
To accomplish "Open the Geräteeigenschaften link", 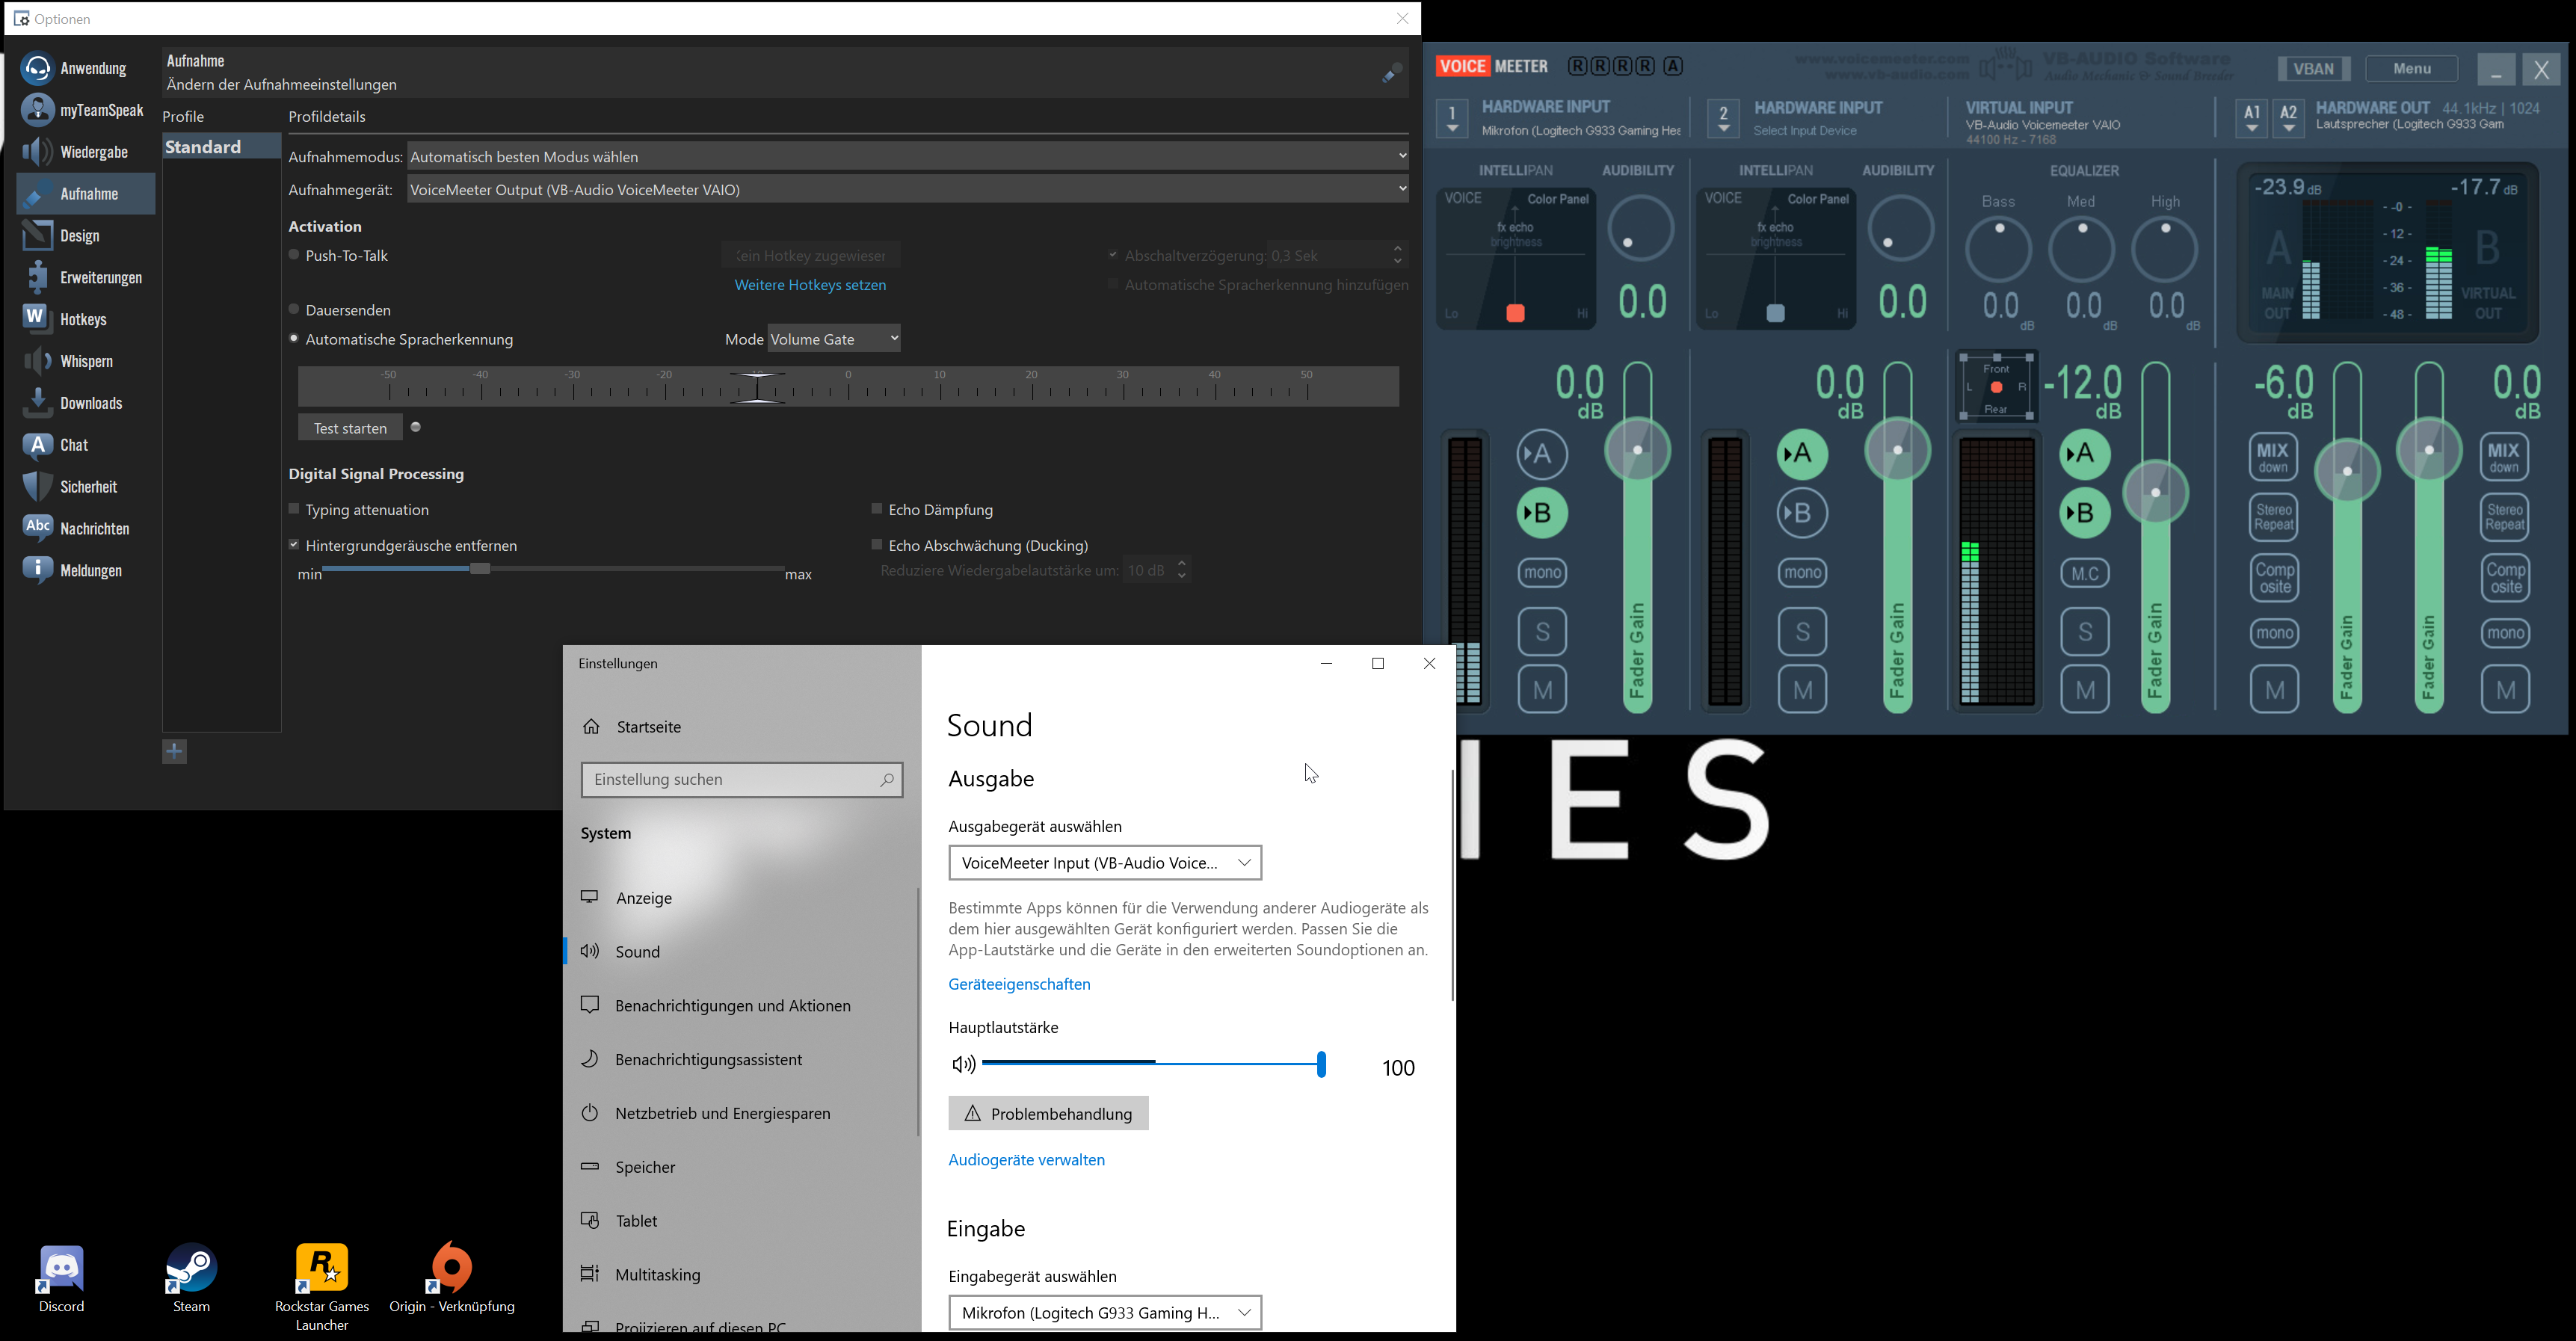I will [1019, 985].
